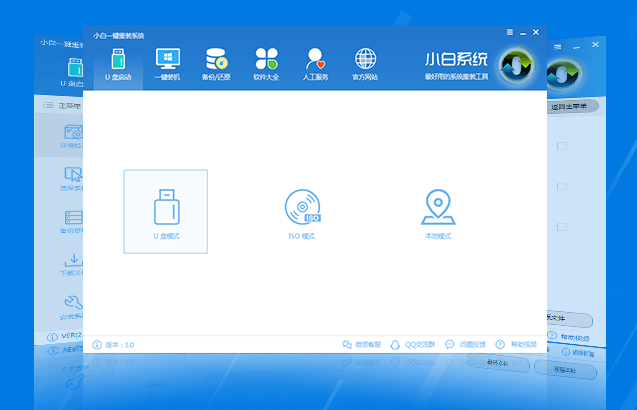Go to the 软件大全 tab
The height and width of the screenshot is (410, 637).
pos(266,65)
